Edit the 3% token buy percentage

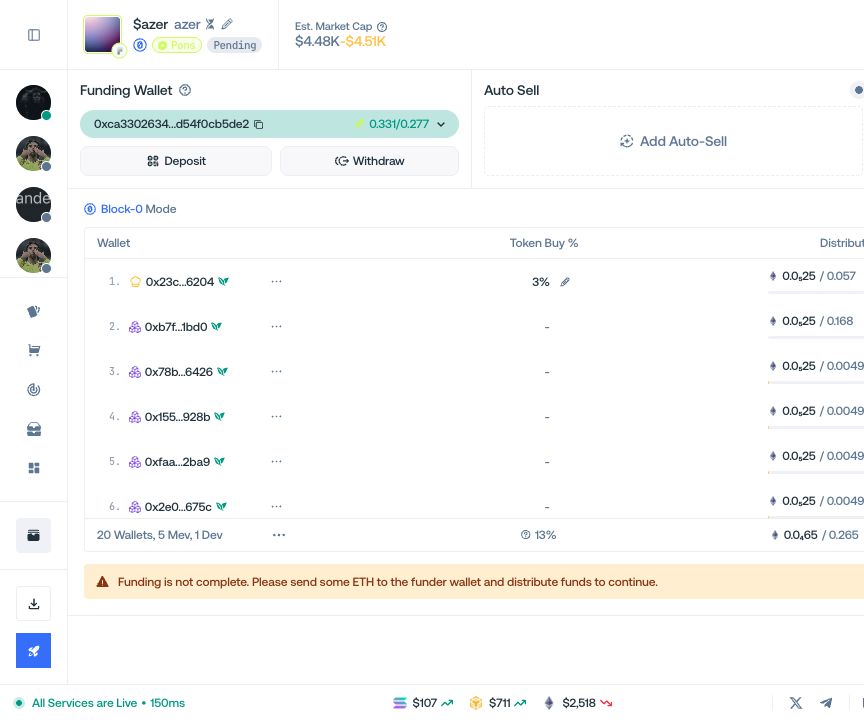coord(565,282)
